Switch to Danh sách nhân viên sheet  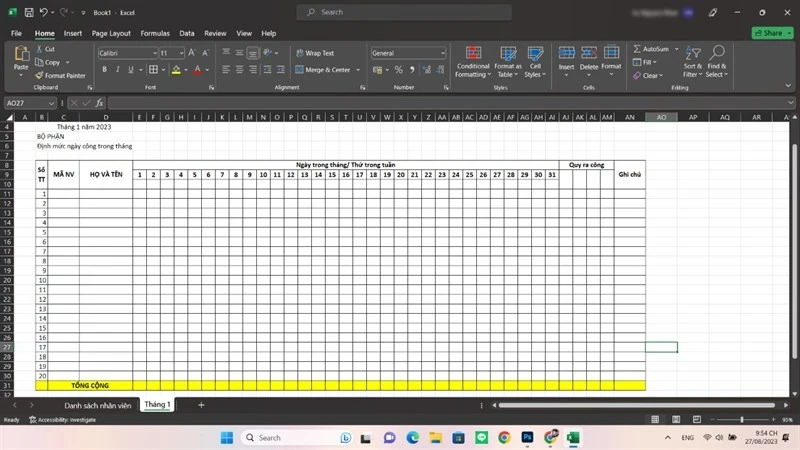(97, 405)
